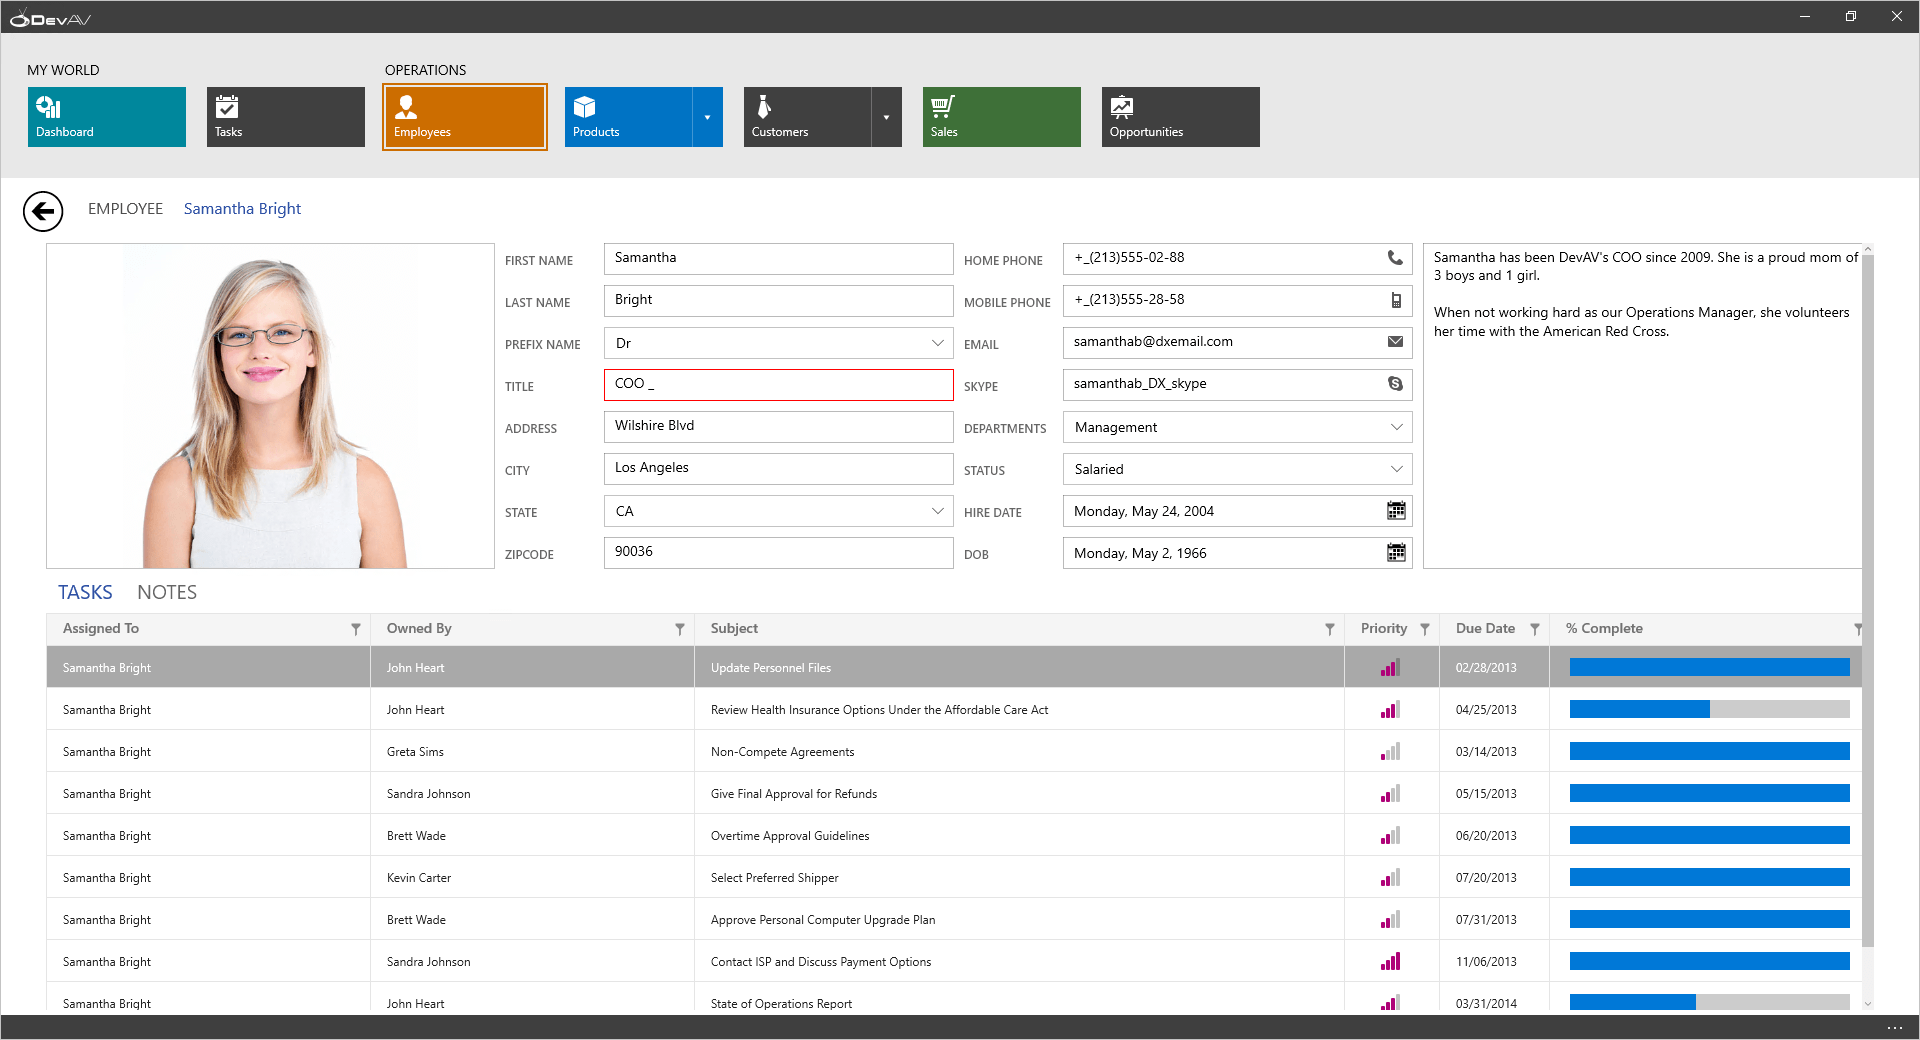Open the State dropdown showing CA
Image resolution: width=1920 pixels, height=1040 pixels.
click(x=937, y=511)
